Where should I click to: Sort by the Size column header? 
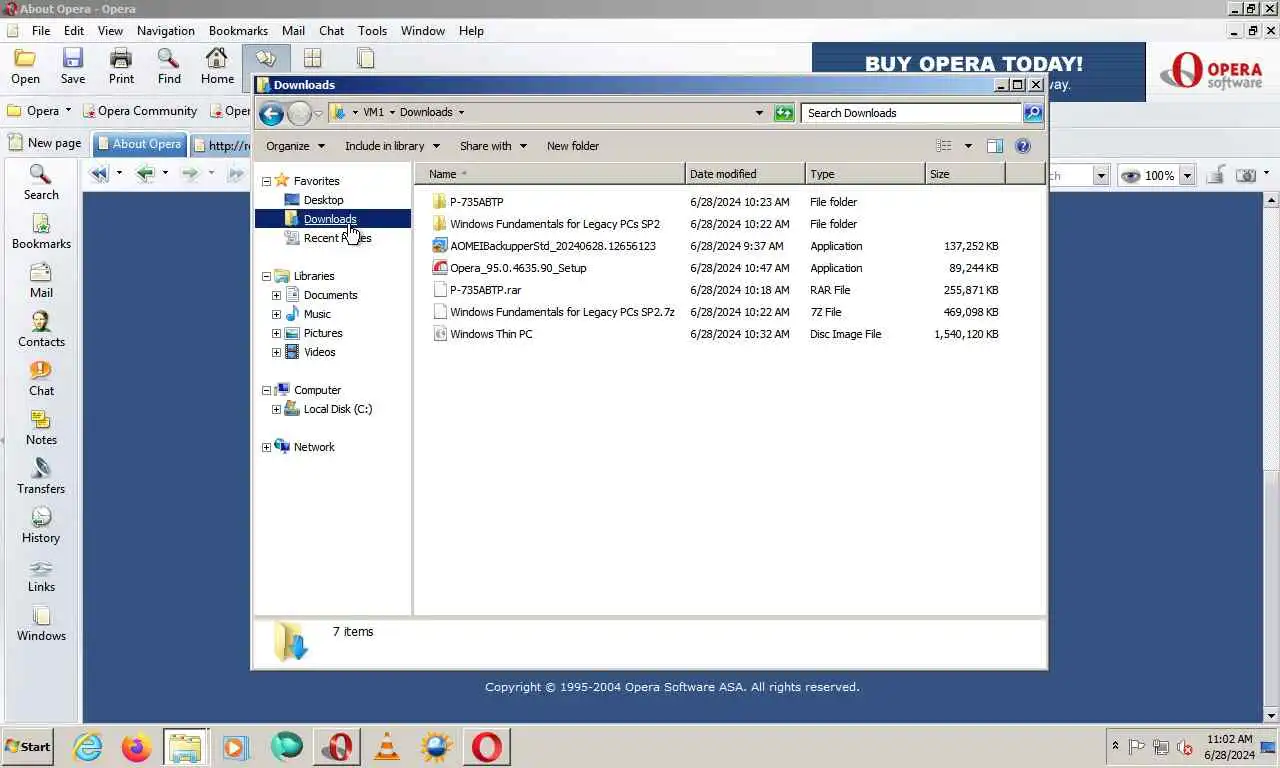[965, 174]
